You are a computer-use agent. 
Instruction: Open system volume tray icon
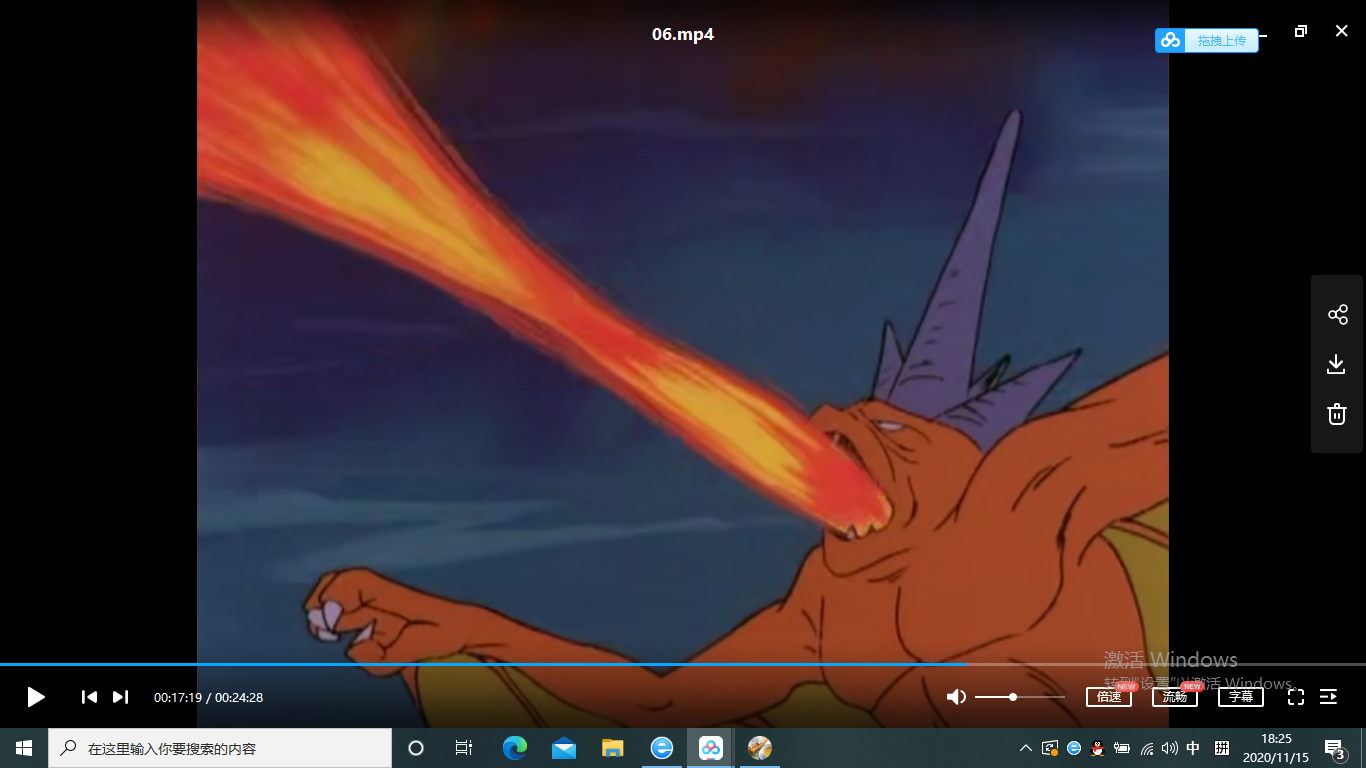1170,748
